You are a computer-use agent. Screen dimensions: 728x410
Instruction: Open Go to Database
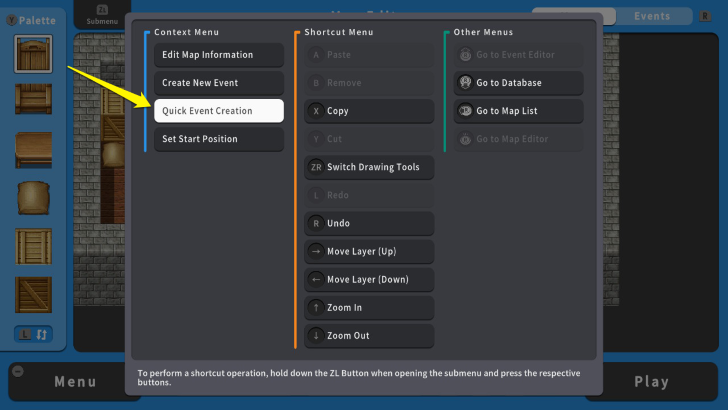[518, 83]
